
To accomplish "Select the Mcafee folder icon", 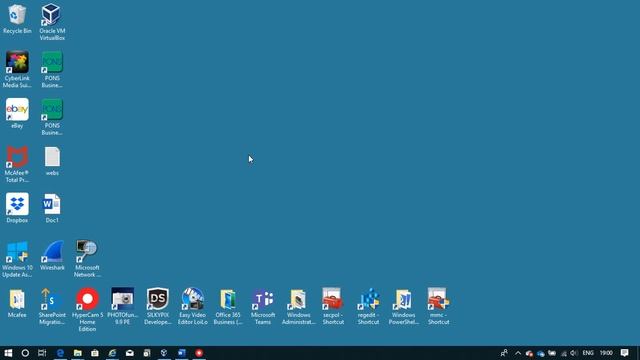I will (17, 302).
